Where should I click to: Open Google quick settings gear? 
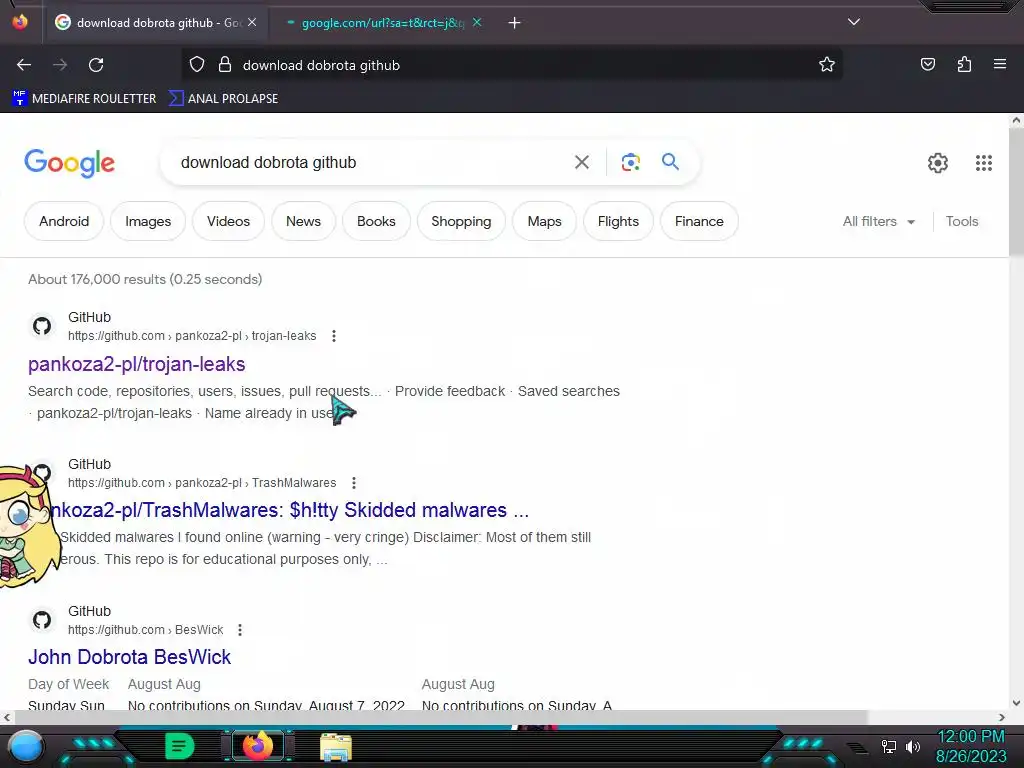click(938, 163)
